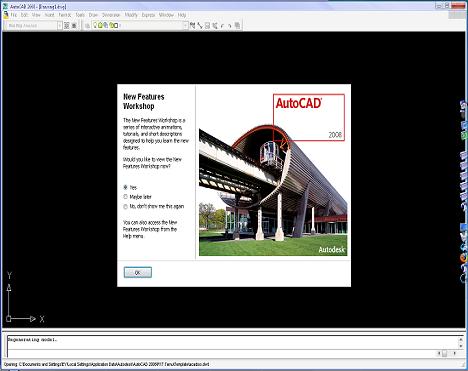Toggle layer lock icon in layer dropdown
The image size is (468, 371).
[x=111, y=25]
